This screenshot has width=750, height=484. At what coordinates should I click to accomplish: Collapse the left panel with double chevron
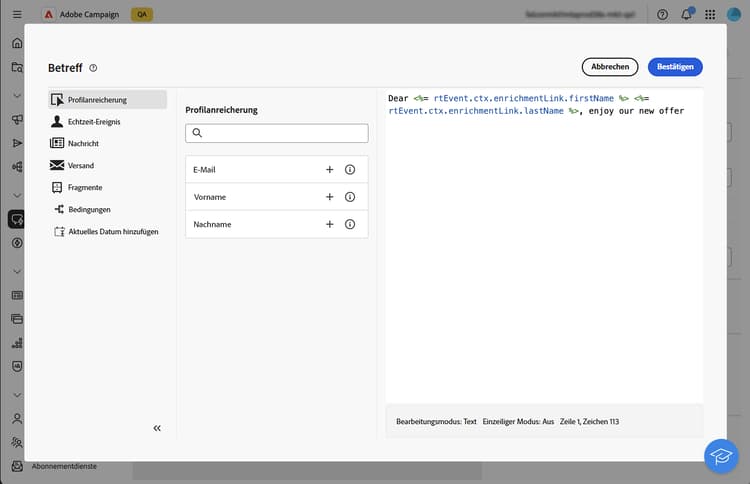(157, 428)
